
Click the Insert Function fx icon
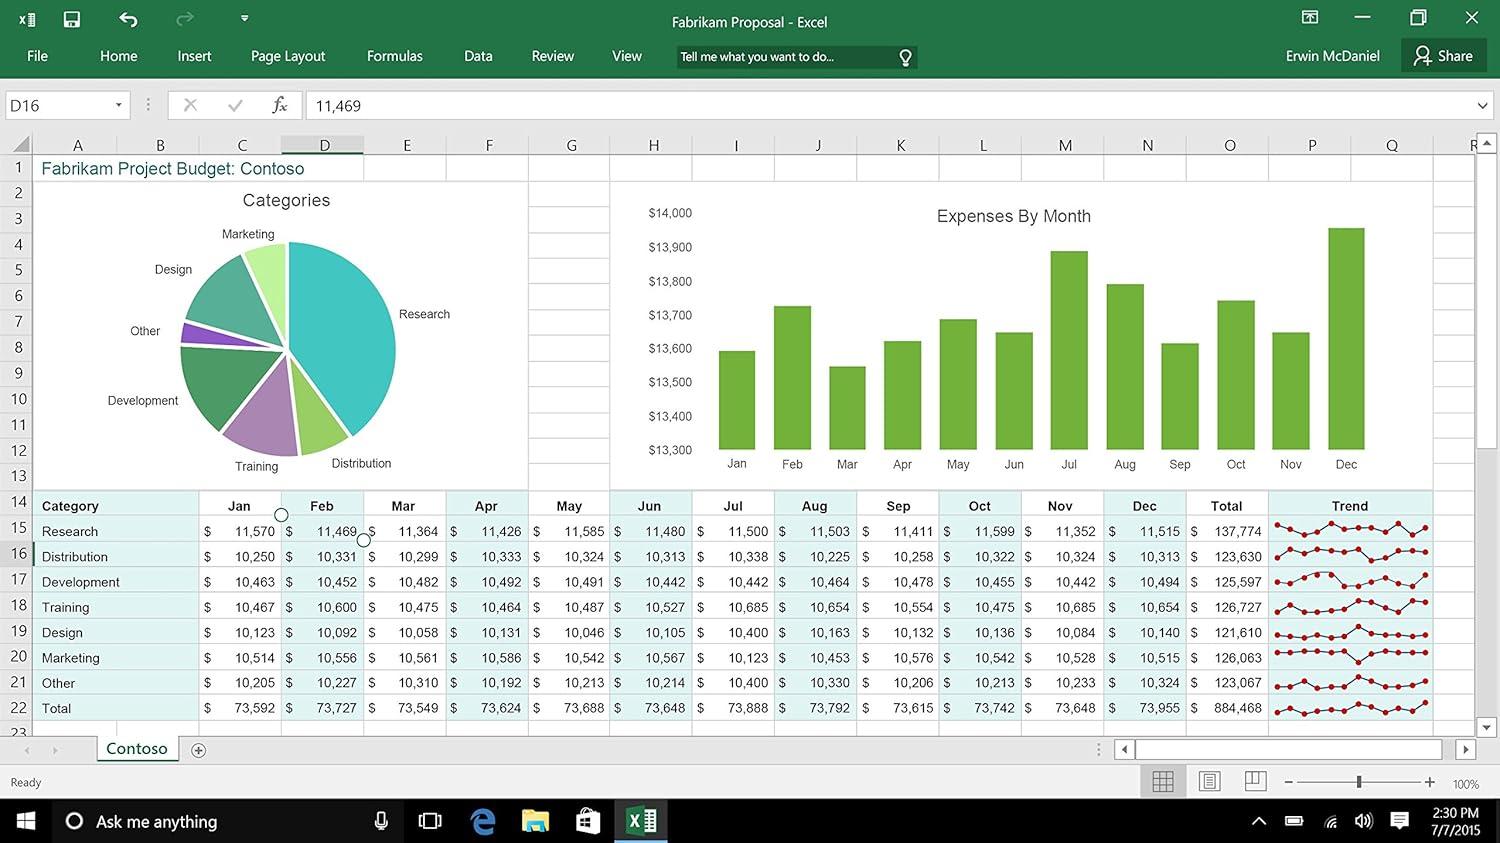tap(280, 105)
